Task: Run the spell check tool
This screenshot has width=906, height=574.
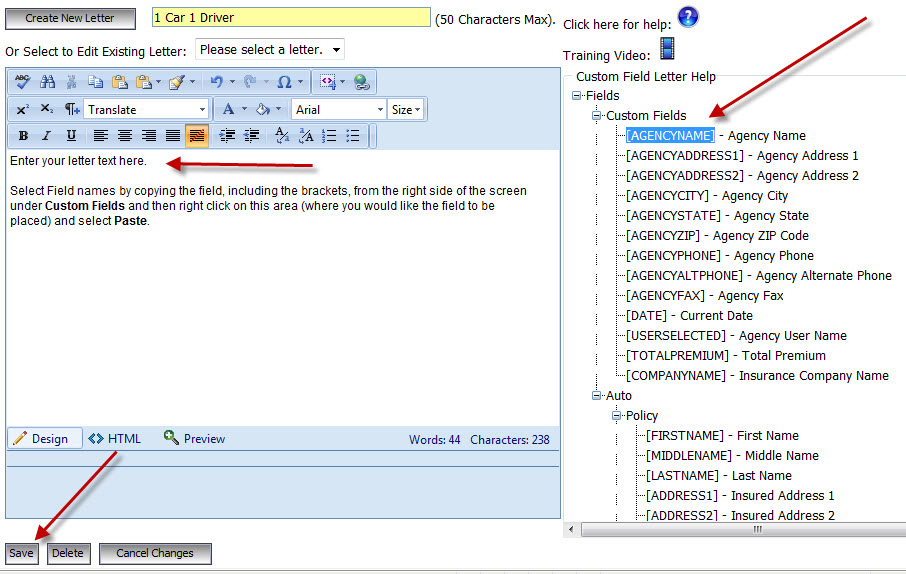Action: coord(23,82)
